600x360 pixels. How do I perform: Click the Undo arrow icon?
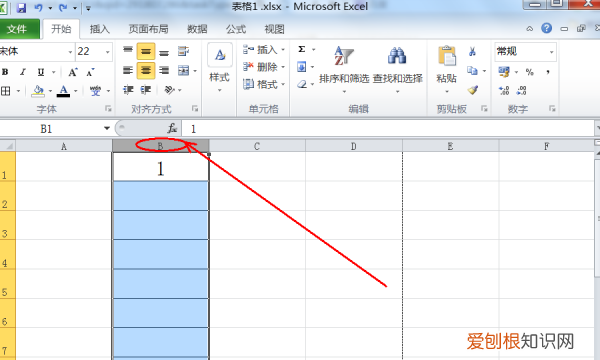38,7
